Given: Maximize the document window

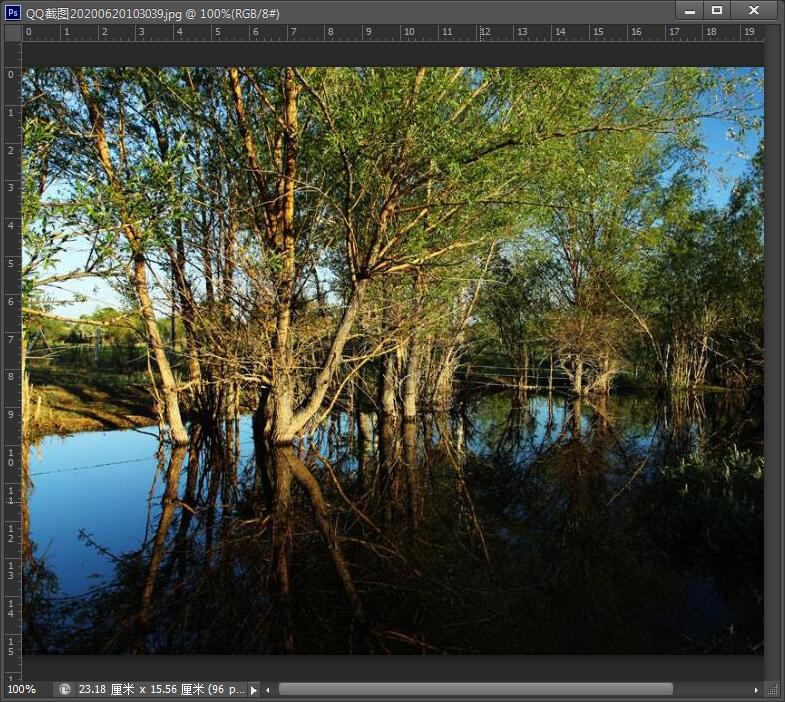Looking at the screenshot, I should point(716,10).
